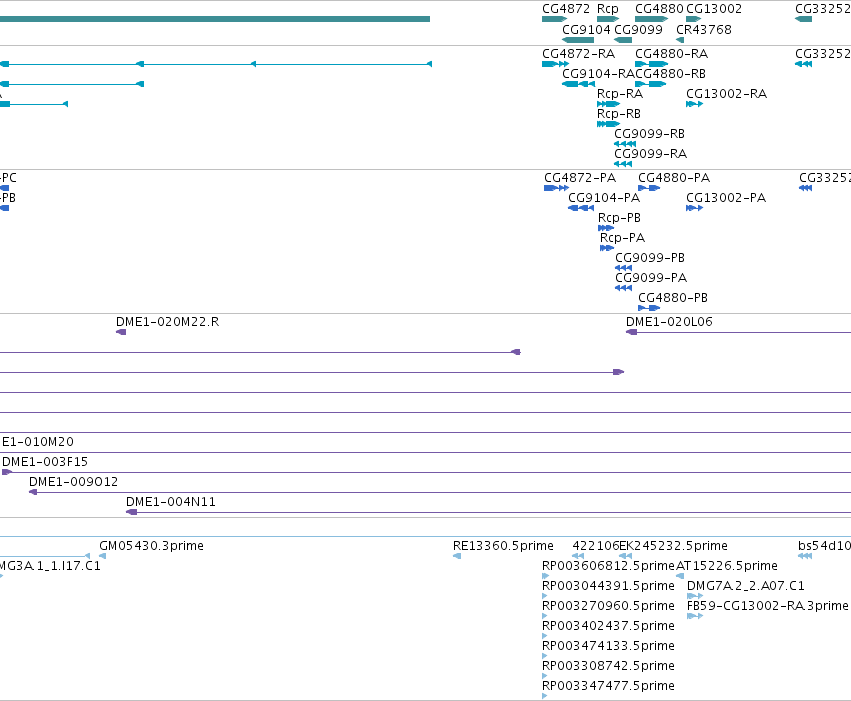851x701 pixels.
Task: Select protein CG13002-PA
Action: tap(726, 198)
